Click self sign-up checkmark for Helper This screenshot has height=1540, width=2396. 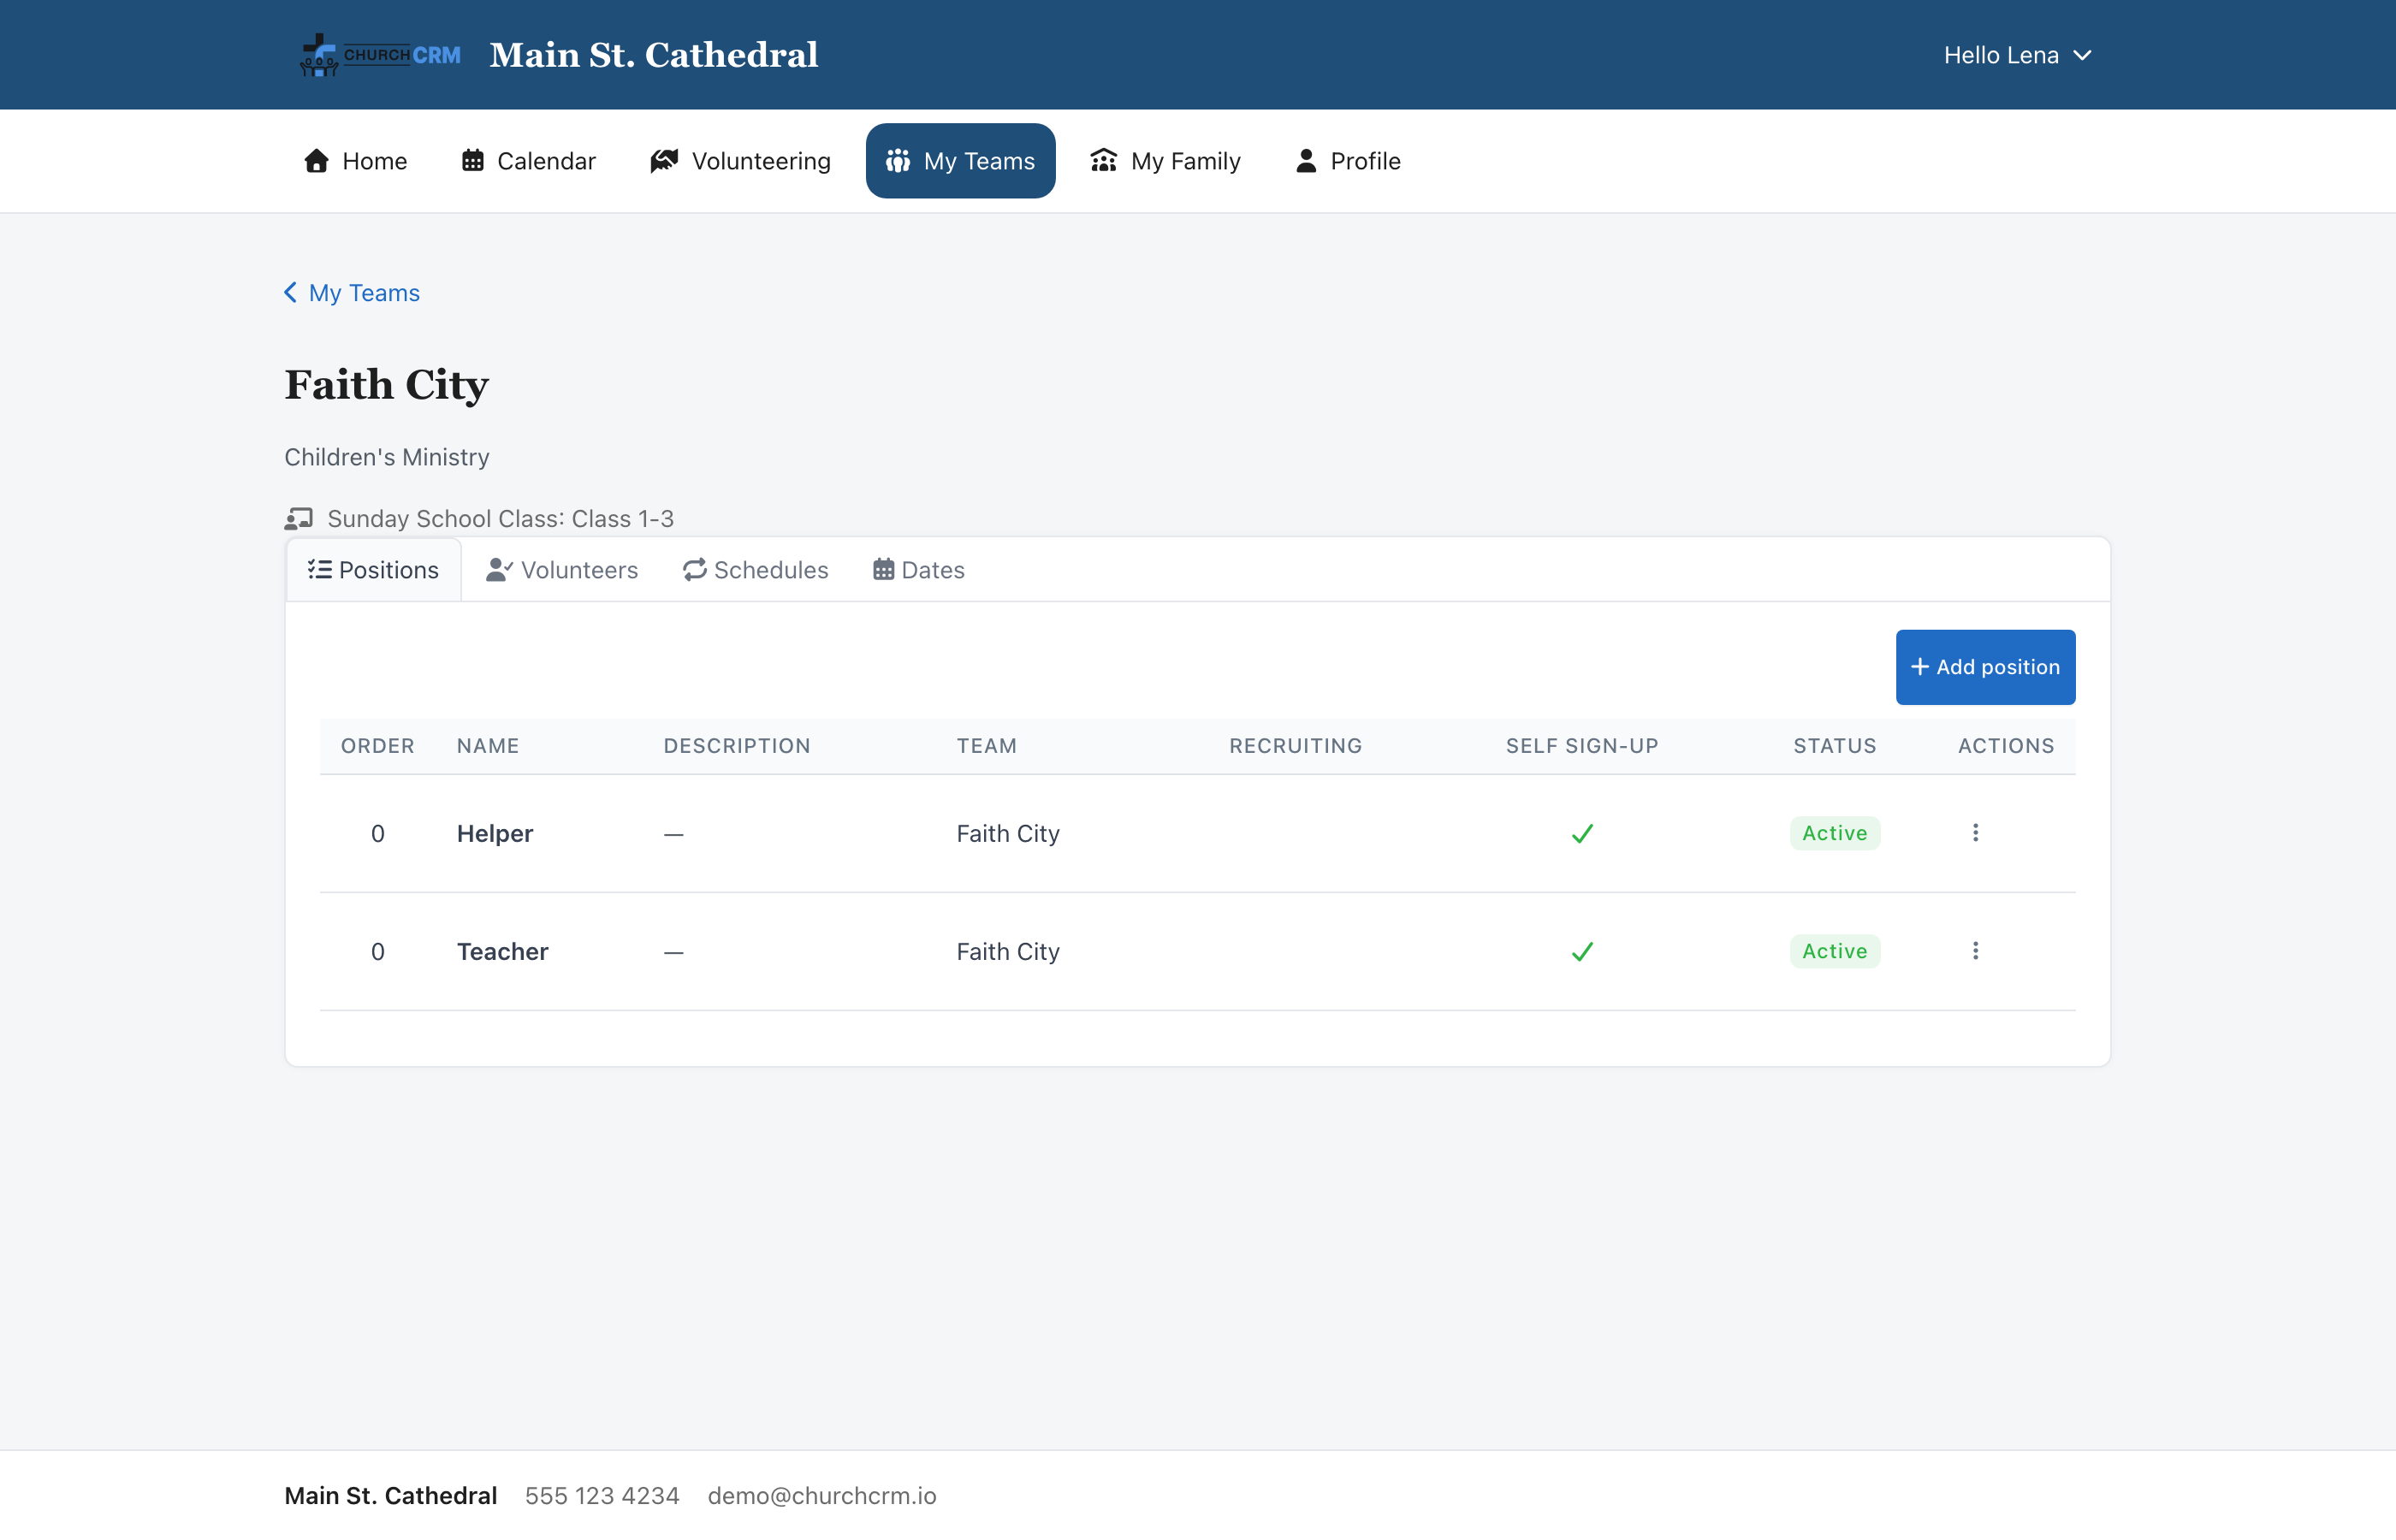coord(1582,833)
